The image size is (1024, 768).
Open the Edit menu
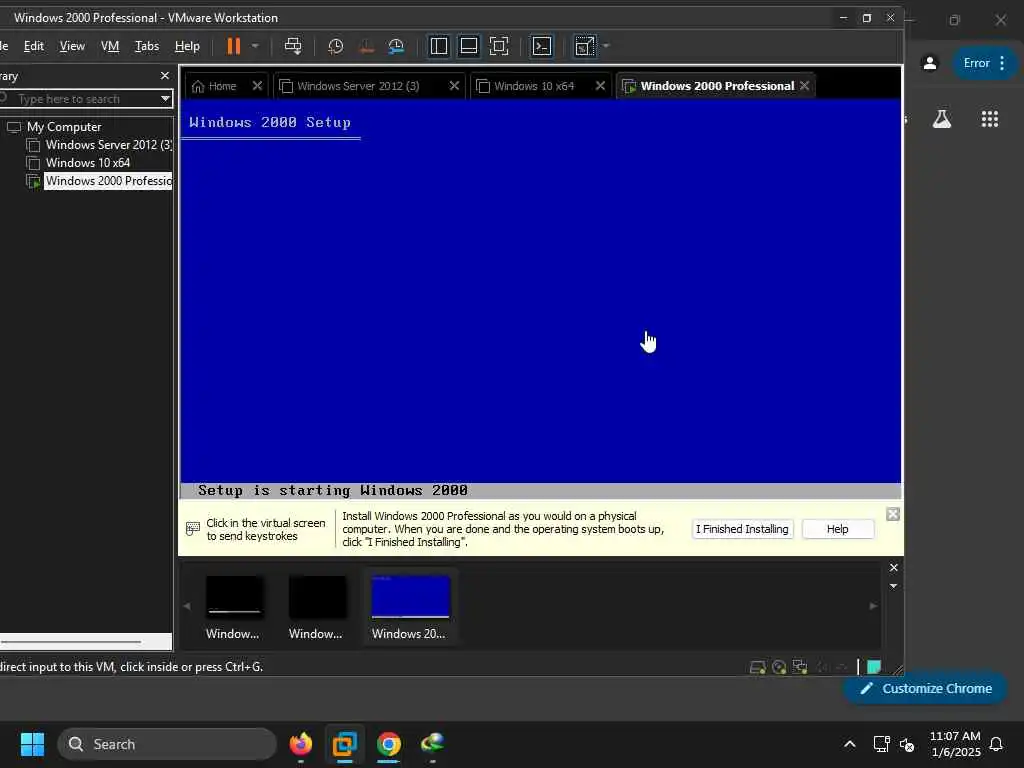coord(34,46)
